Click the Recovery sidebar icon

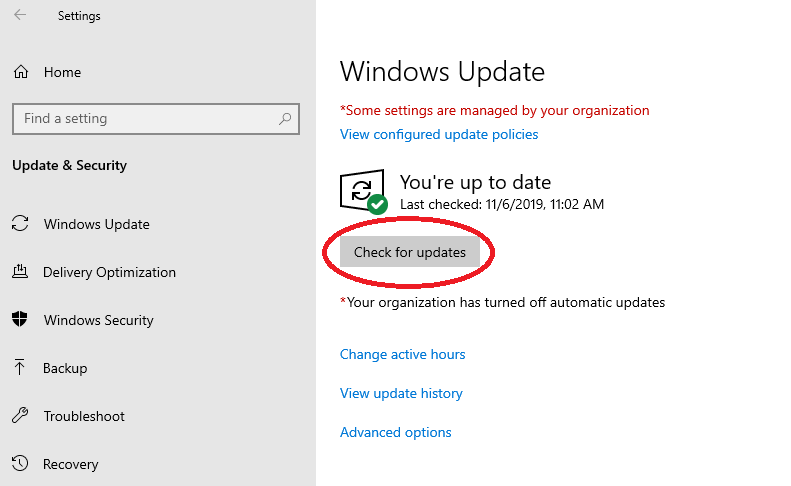click(20, 464)
